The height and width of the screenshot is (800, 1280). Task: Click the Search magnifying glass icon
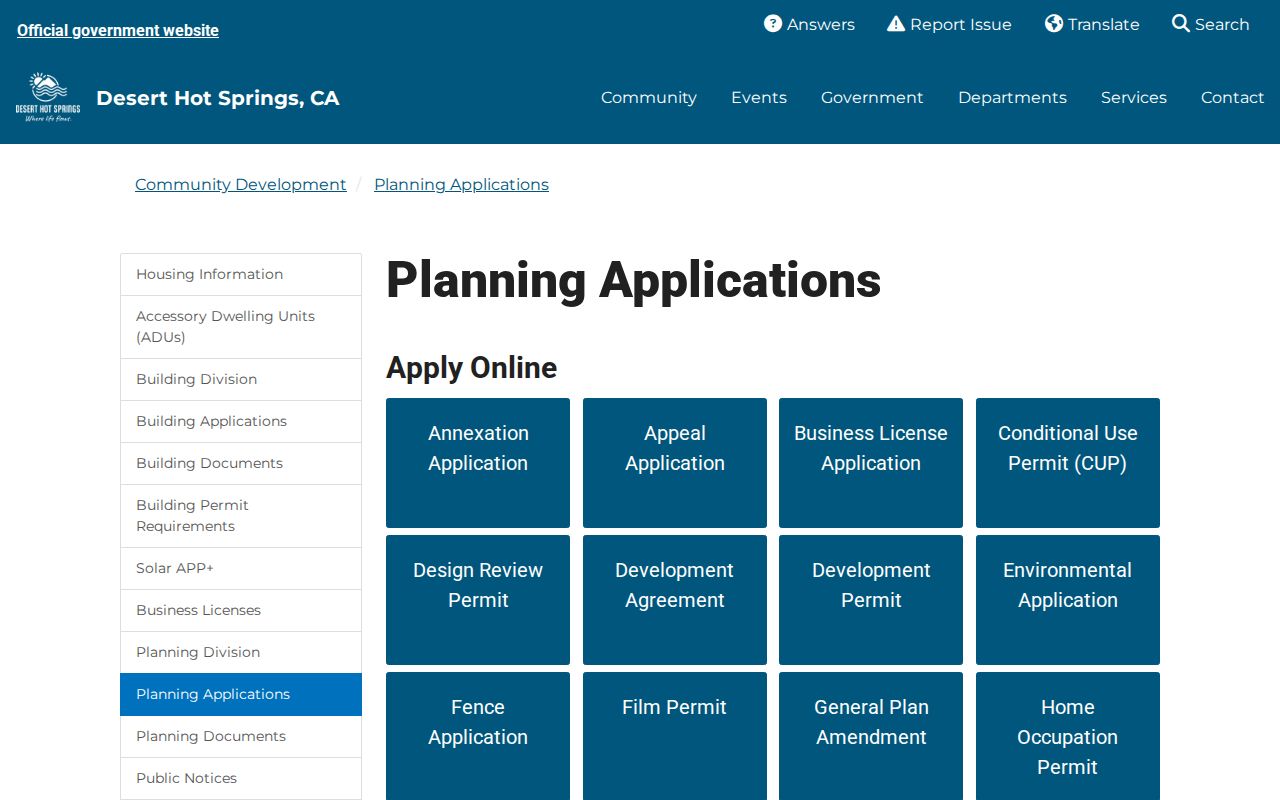point(1181,24)
